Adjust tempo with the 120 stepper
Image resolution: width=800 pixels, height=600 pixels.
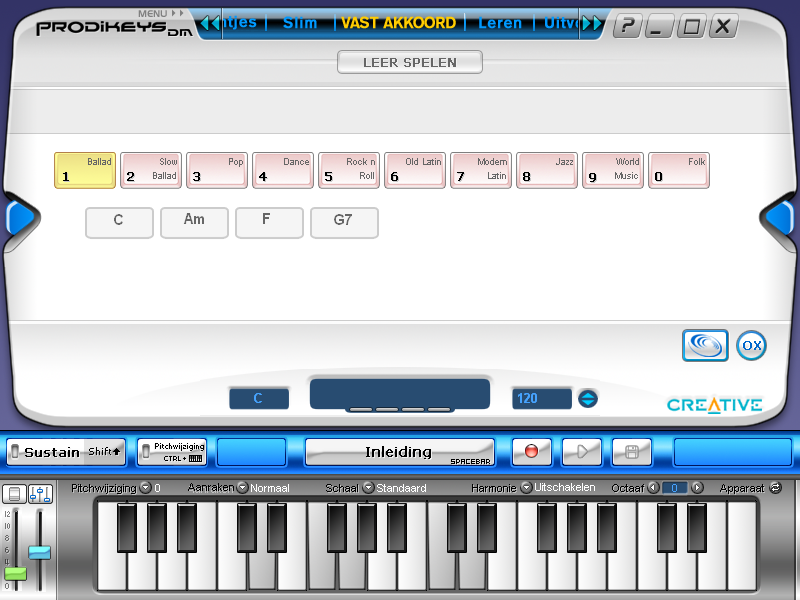click(x=588, y=398)
